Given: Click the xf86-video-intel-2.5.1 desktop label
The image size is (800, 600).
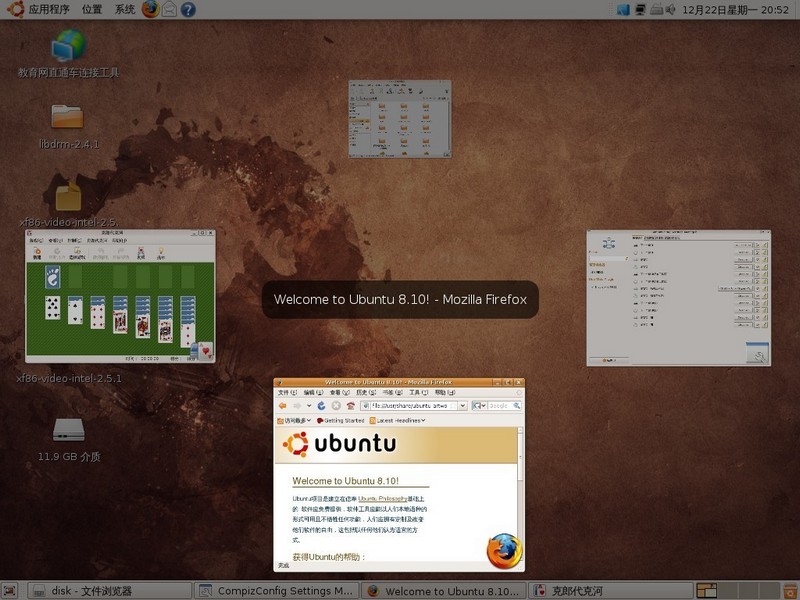Looking at the screenshot, I should click(x=69, y=379).
